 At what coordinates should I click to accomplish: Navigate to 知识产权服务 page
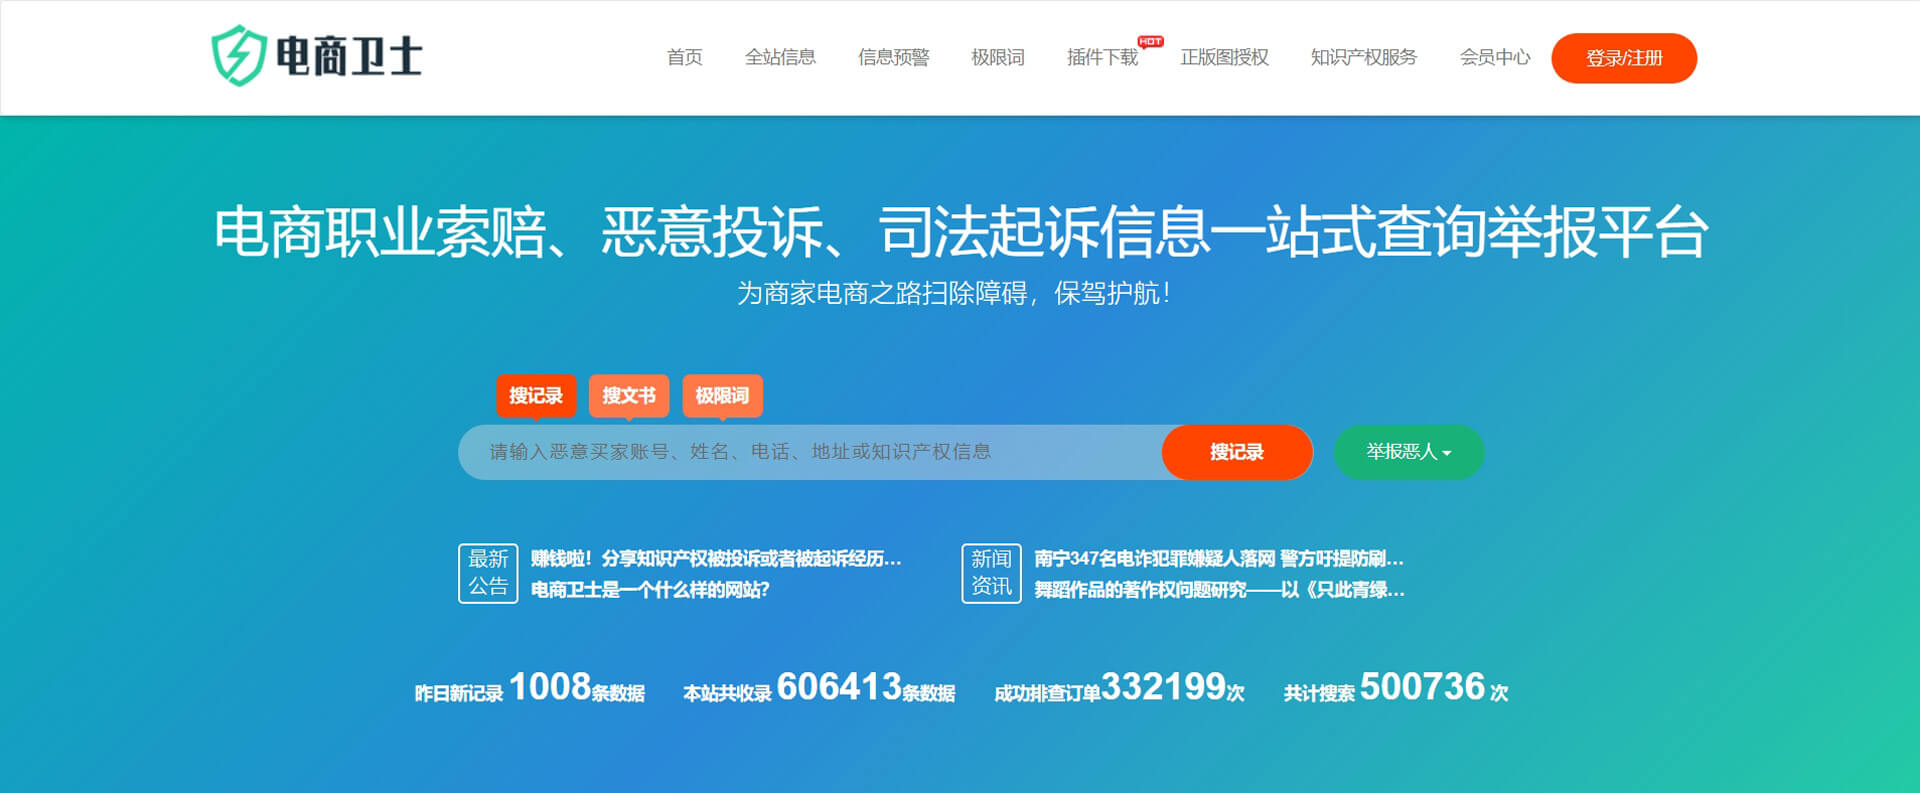1363,58
